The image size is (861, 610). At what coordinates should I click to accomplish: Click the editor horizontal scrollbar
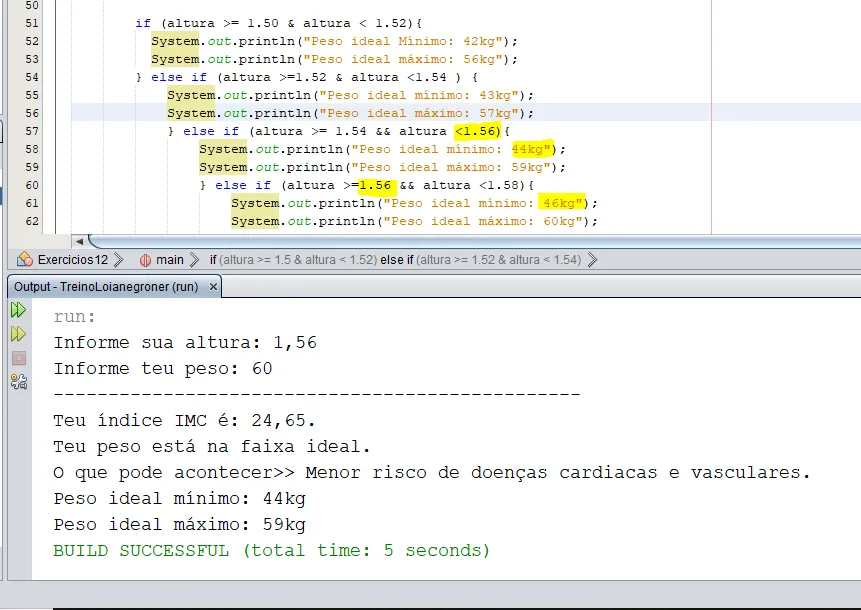pos(475,241)
